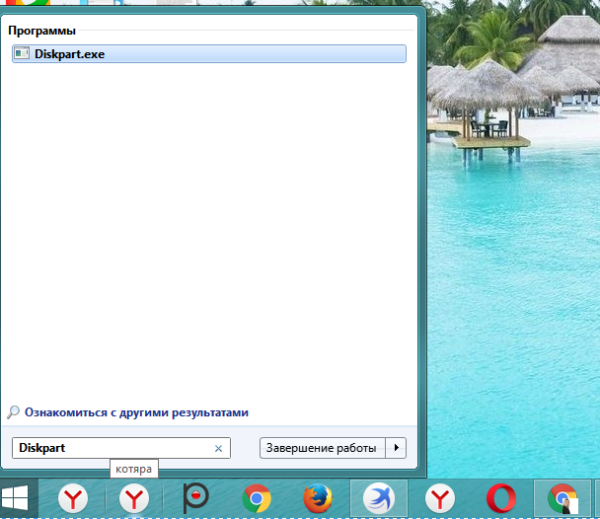
Task: Open Ознакомиться с другими результатами link
Action: click(137, 413)
